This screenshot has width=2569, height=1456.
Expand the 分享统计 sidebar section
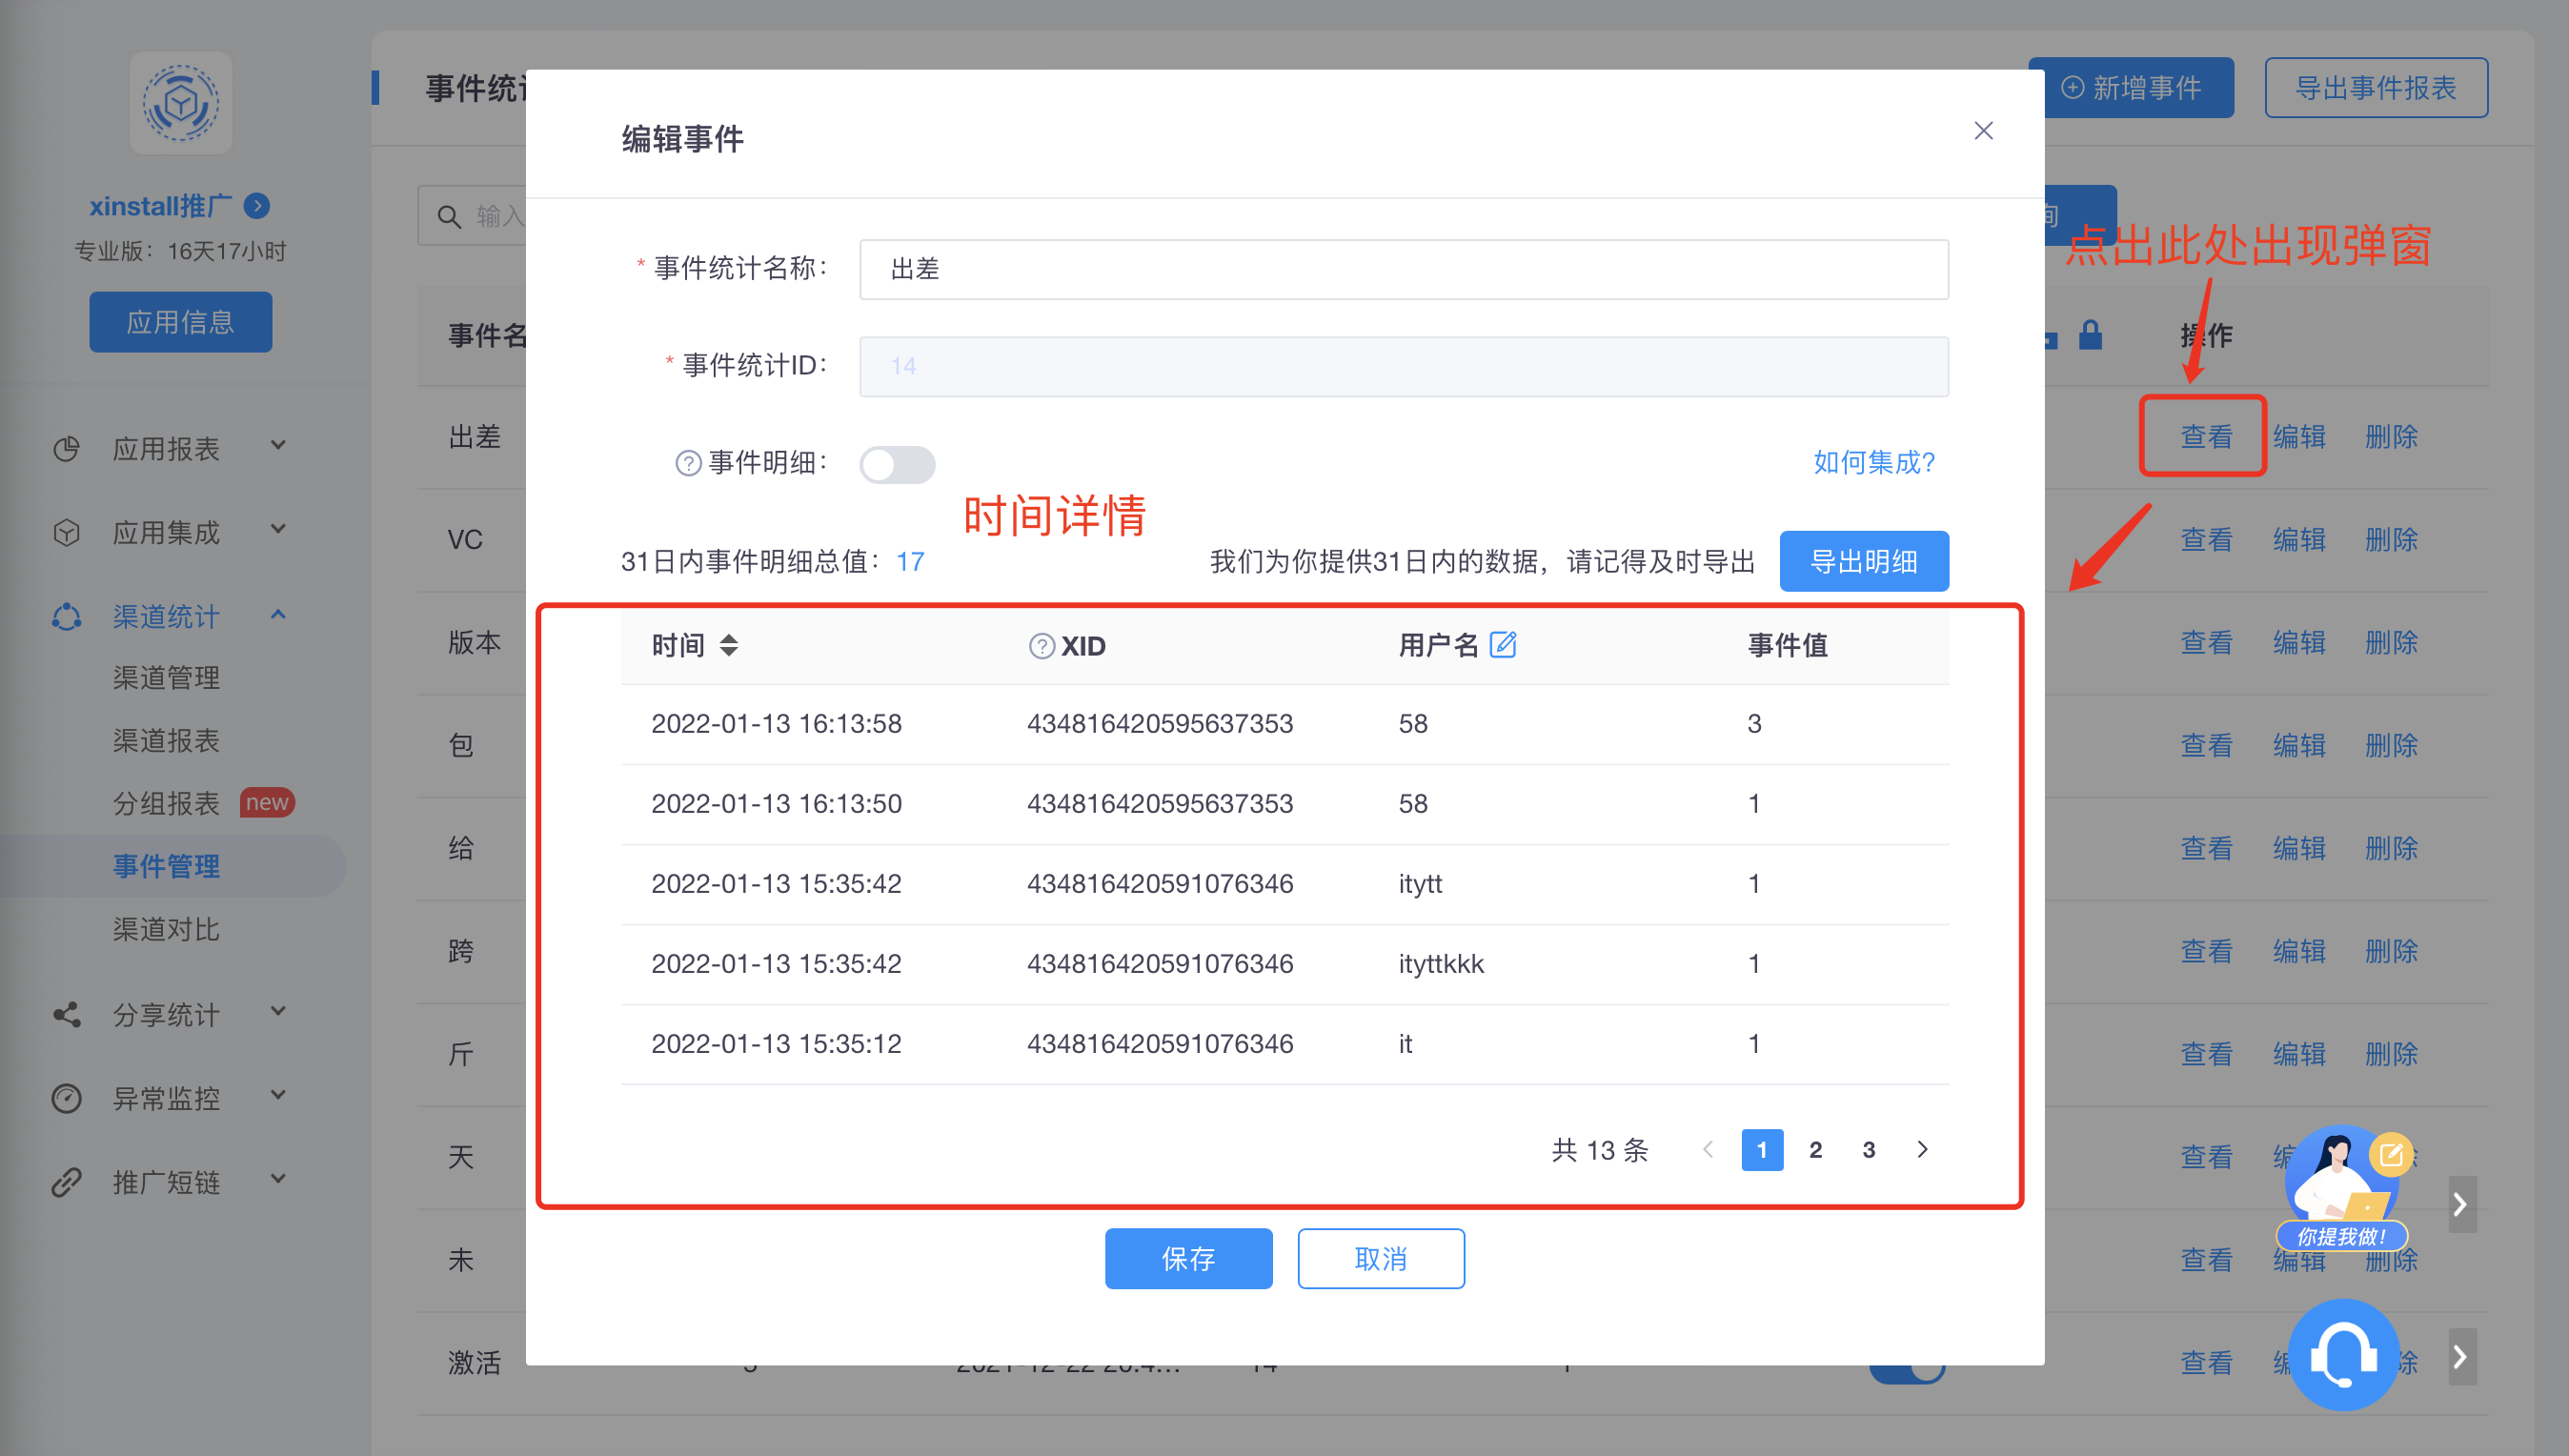pyautogui.click(x=280, y=1014)
